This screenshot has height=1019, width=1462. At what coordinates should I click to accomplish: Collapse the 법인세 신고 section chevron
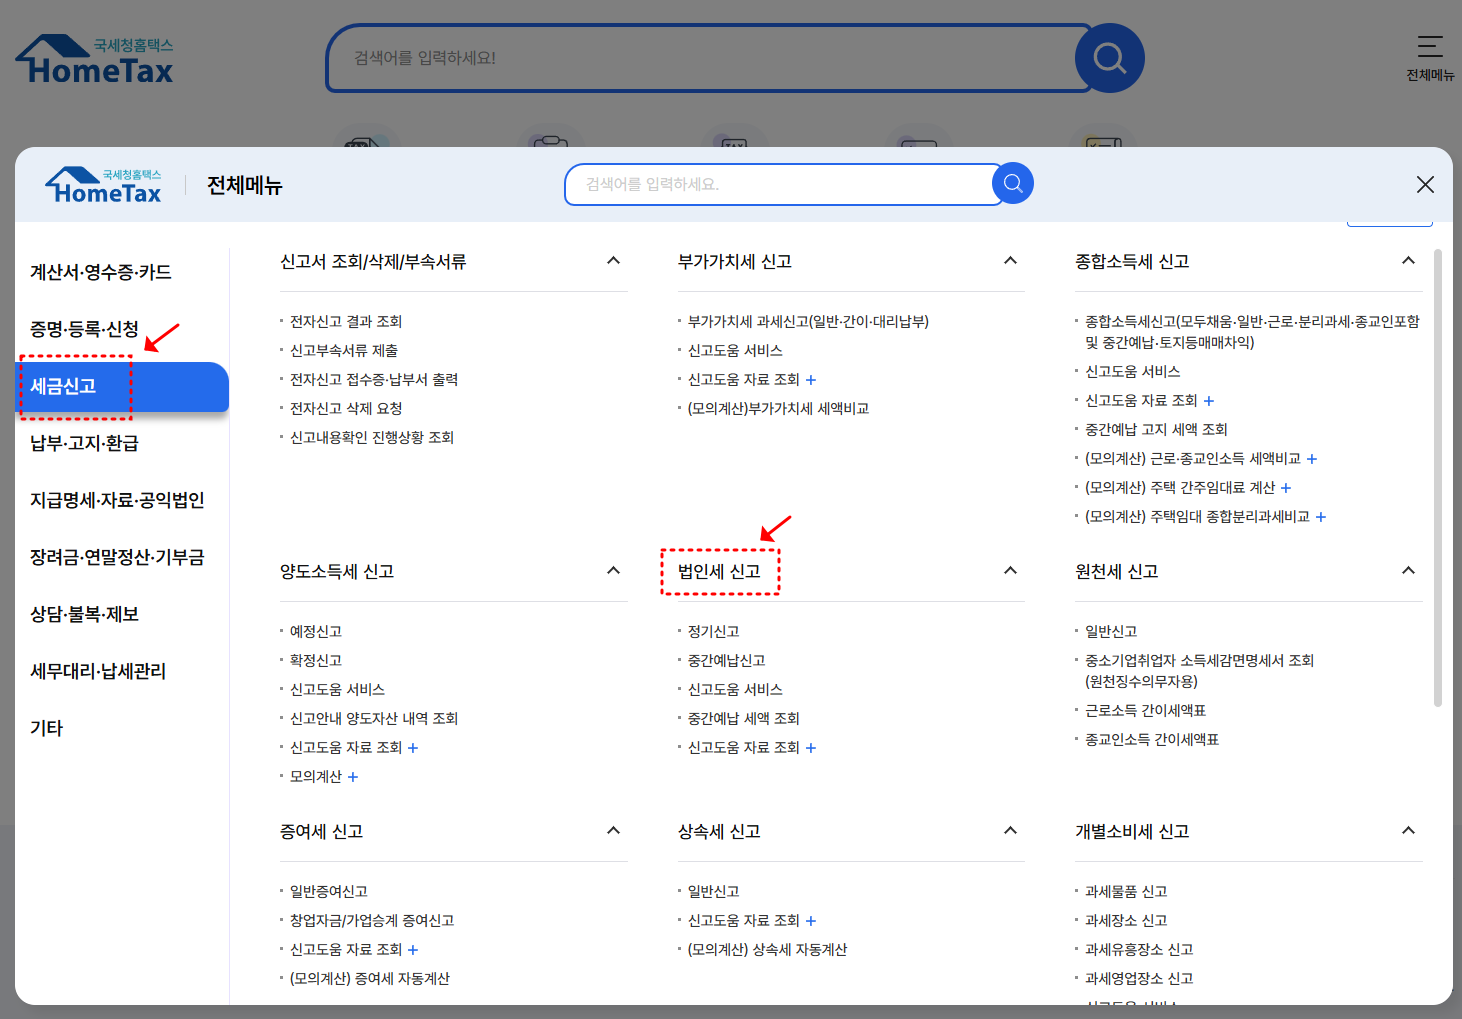coord(1010,570)
